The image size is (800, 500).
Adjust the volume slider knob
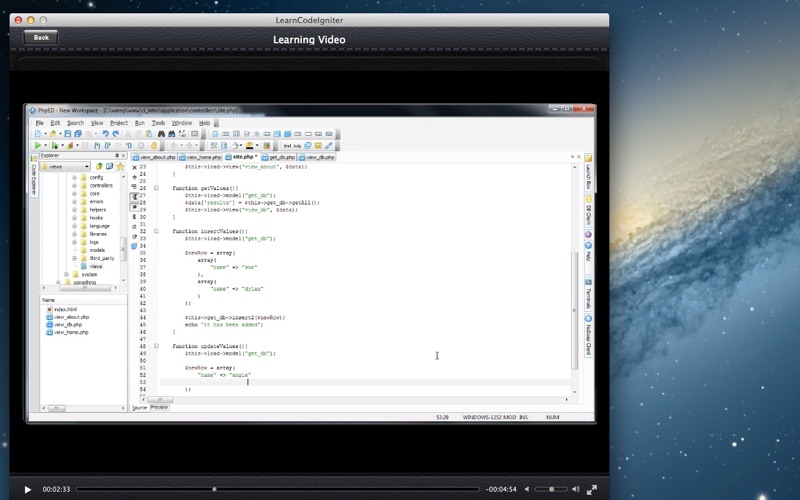point(551,489)
